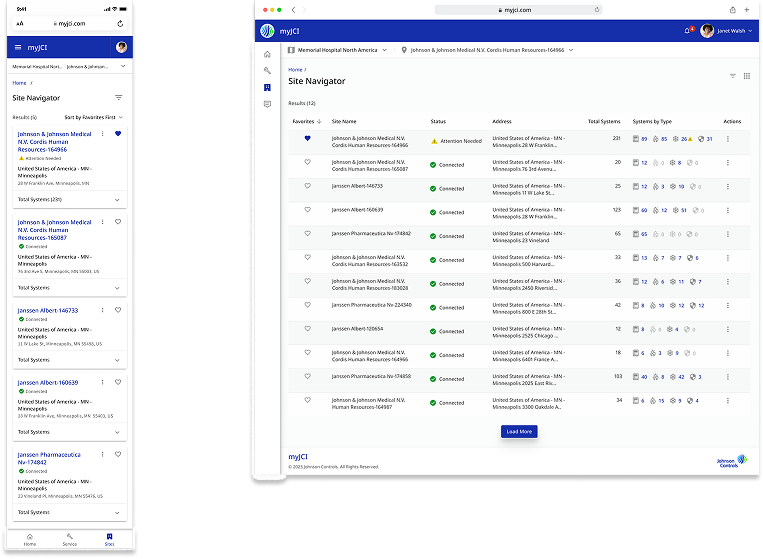Open the filter icon in desktop Site Navigator
The height and width of the screenshot is (559, 763).
tap(732, 76)
